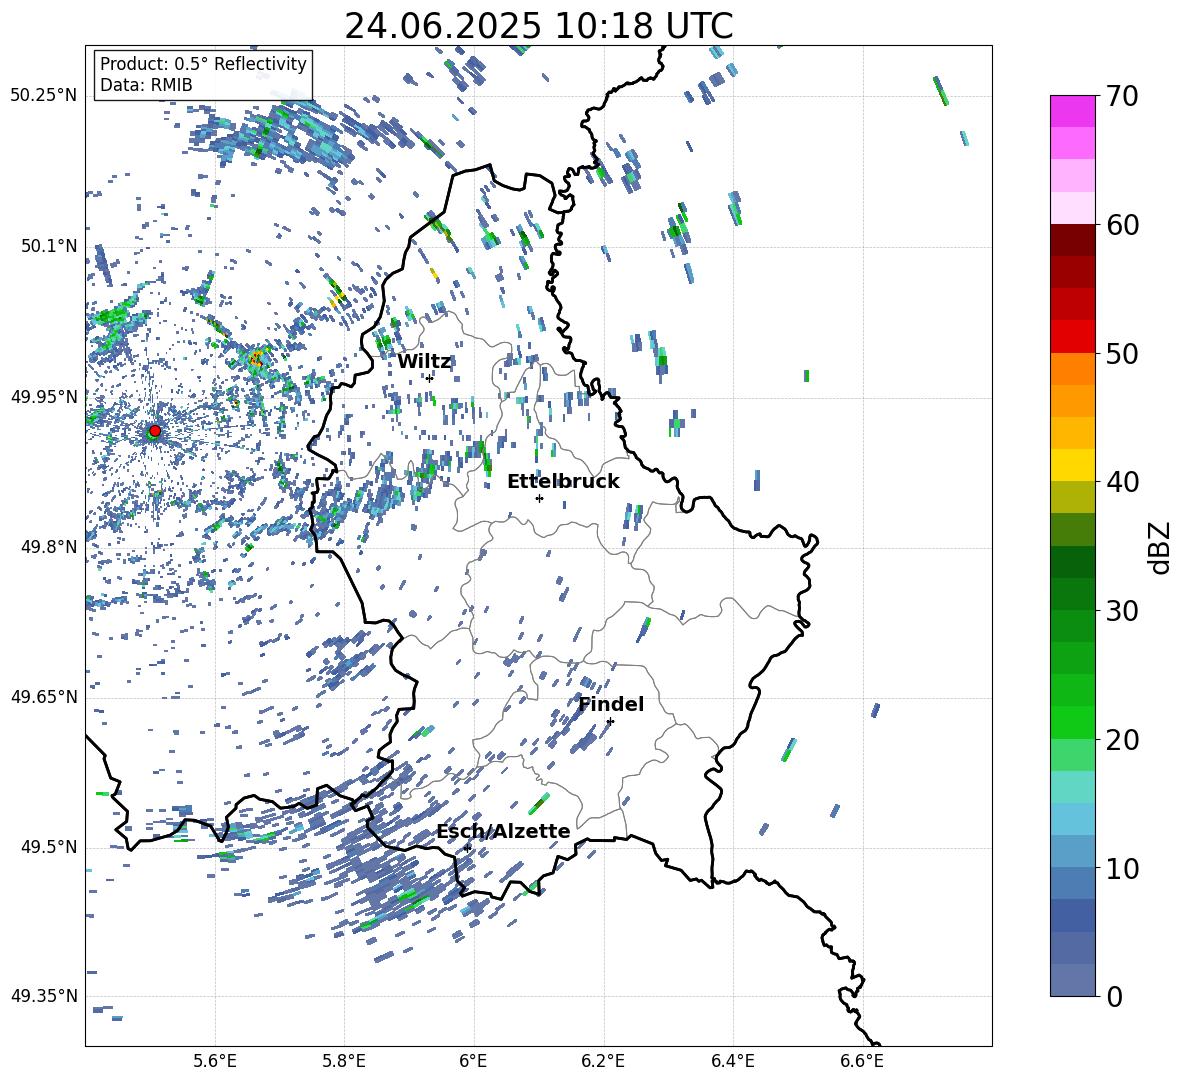Viewport: 1184px width, 1081px height.
Task: Click the red radar site marker dot
Action: click(x=155, y=430)
